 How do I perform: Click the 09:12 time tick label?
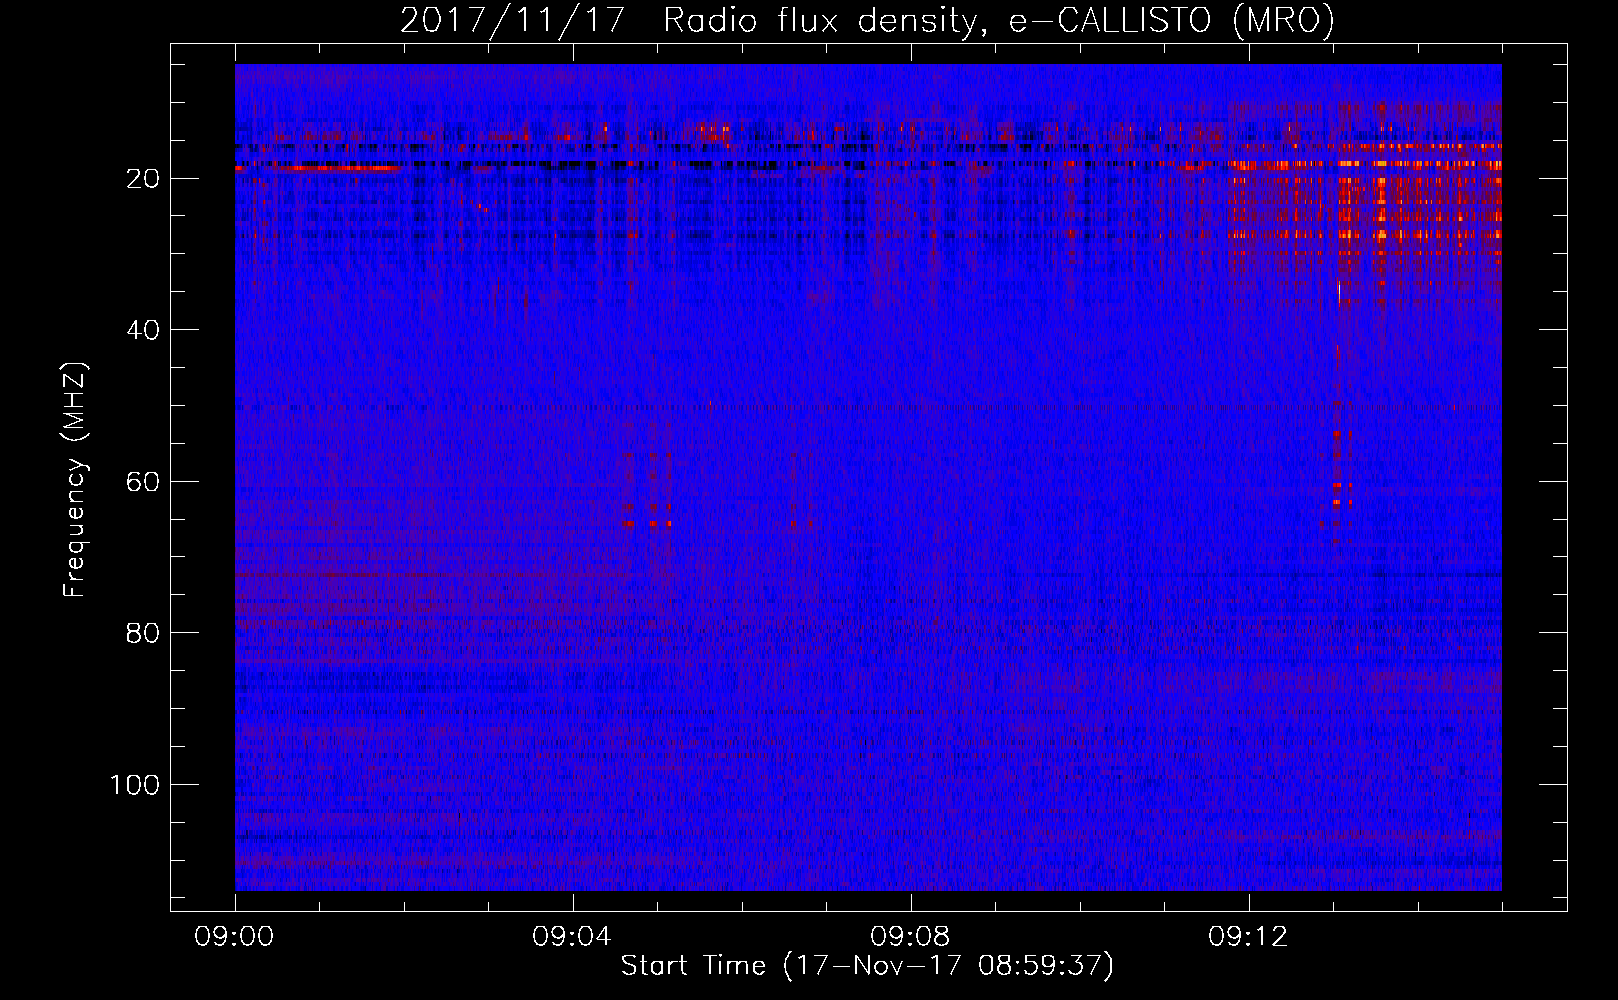pyautogui.click(x=1248, y=937)
